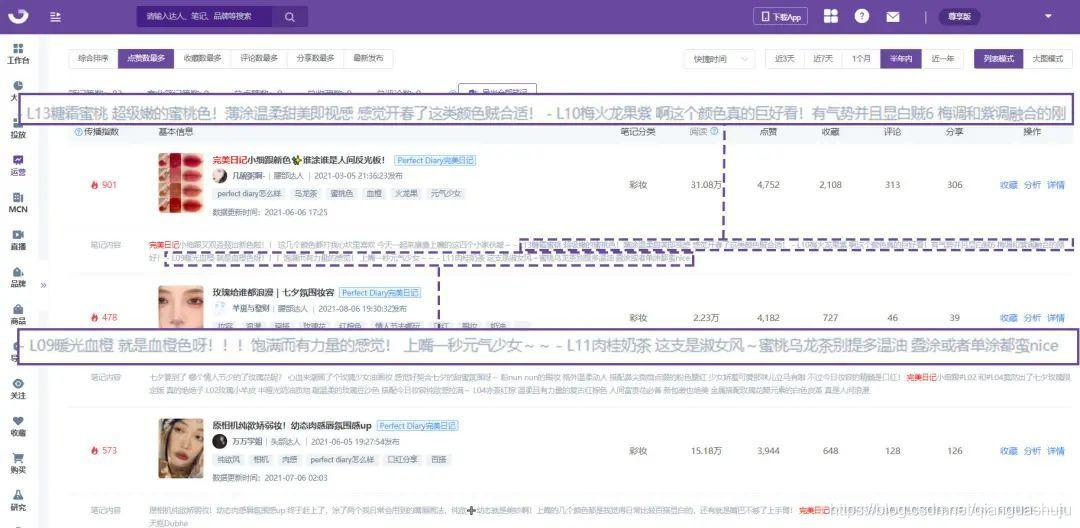The width and height of the screenshot is (1080, 528).
Task: Switch to 大图模式 large image view
Action: pos(1048,59)
